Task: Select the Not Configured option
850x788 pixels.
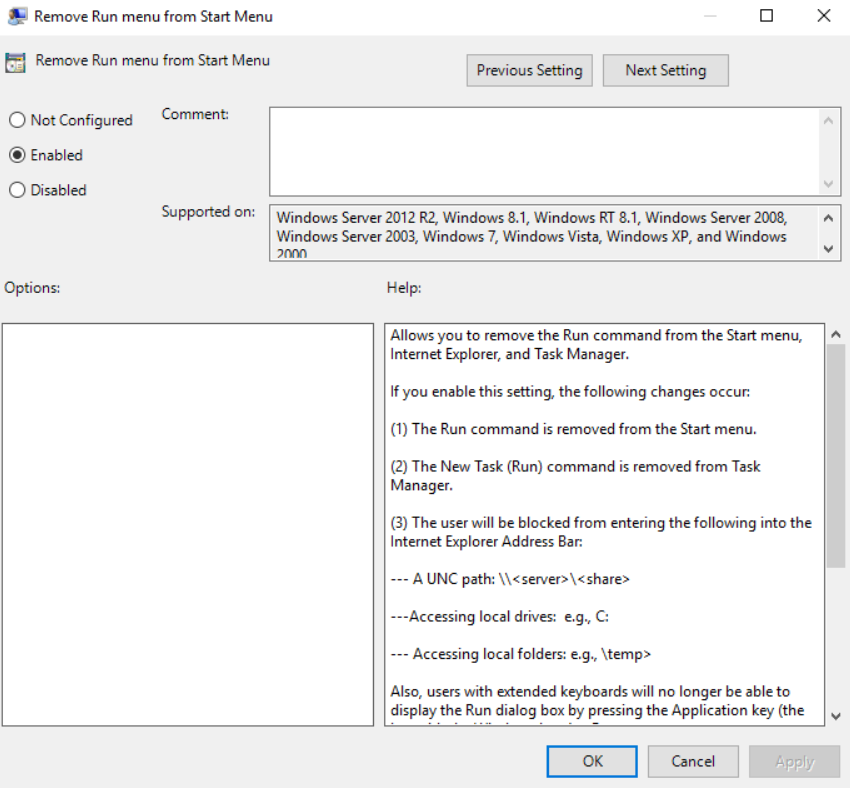Action: pyautogui.click(x=17, y=120)
